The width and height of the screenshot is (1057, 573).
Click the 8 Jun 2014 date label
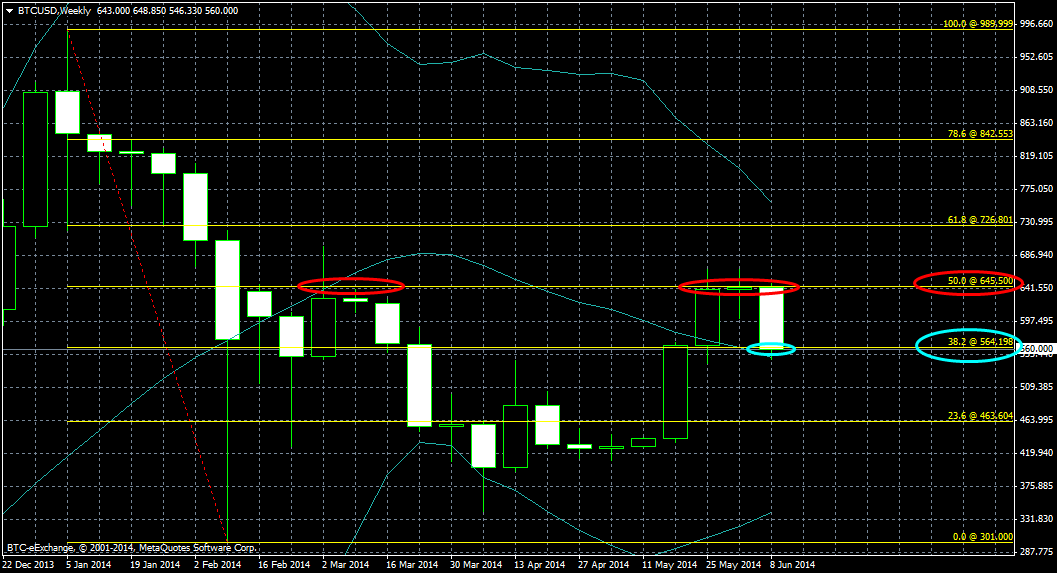793,564
